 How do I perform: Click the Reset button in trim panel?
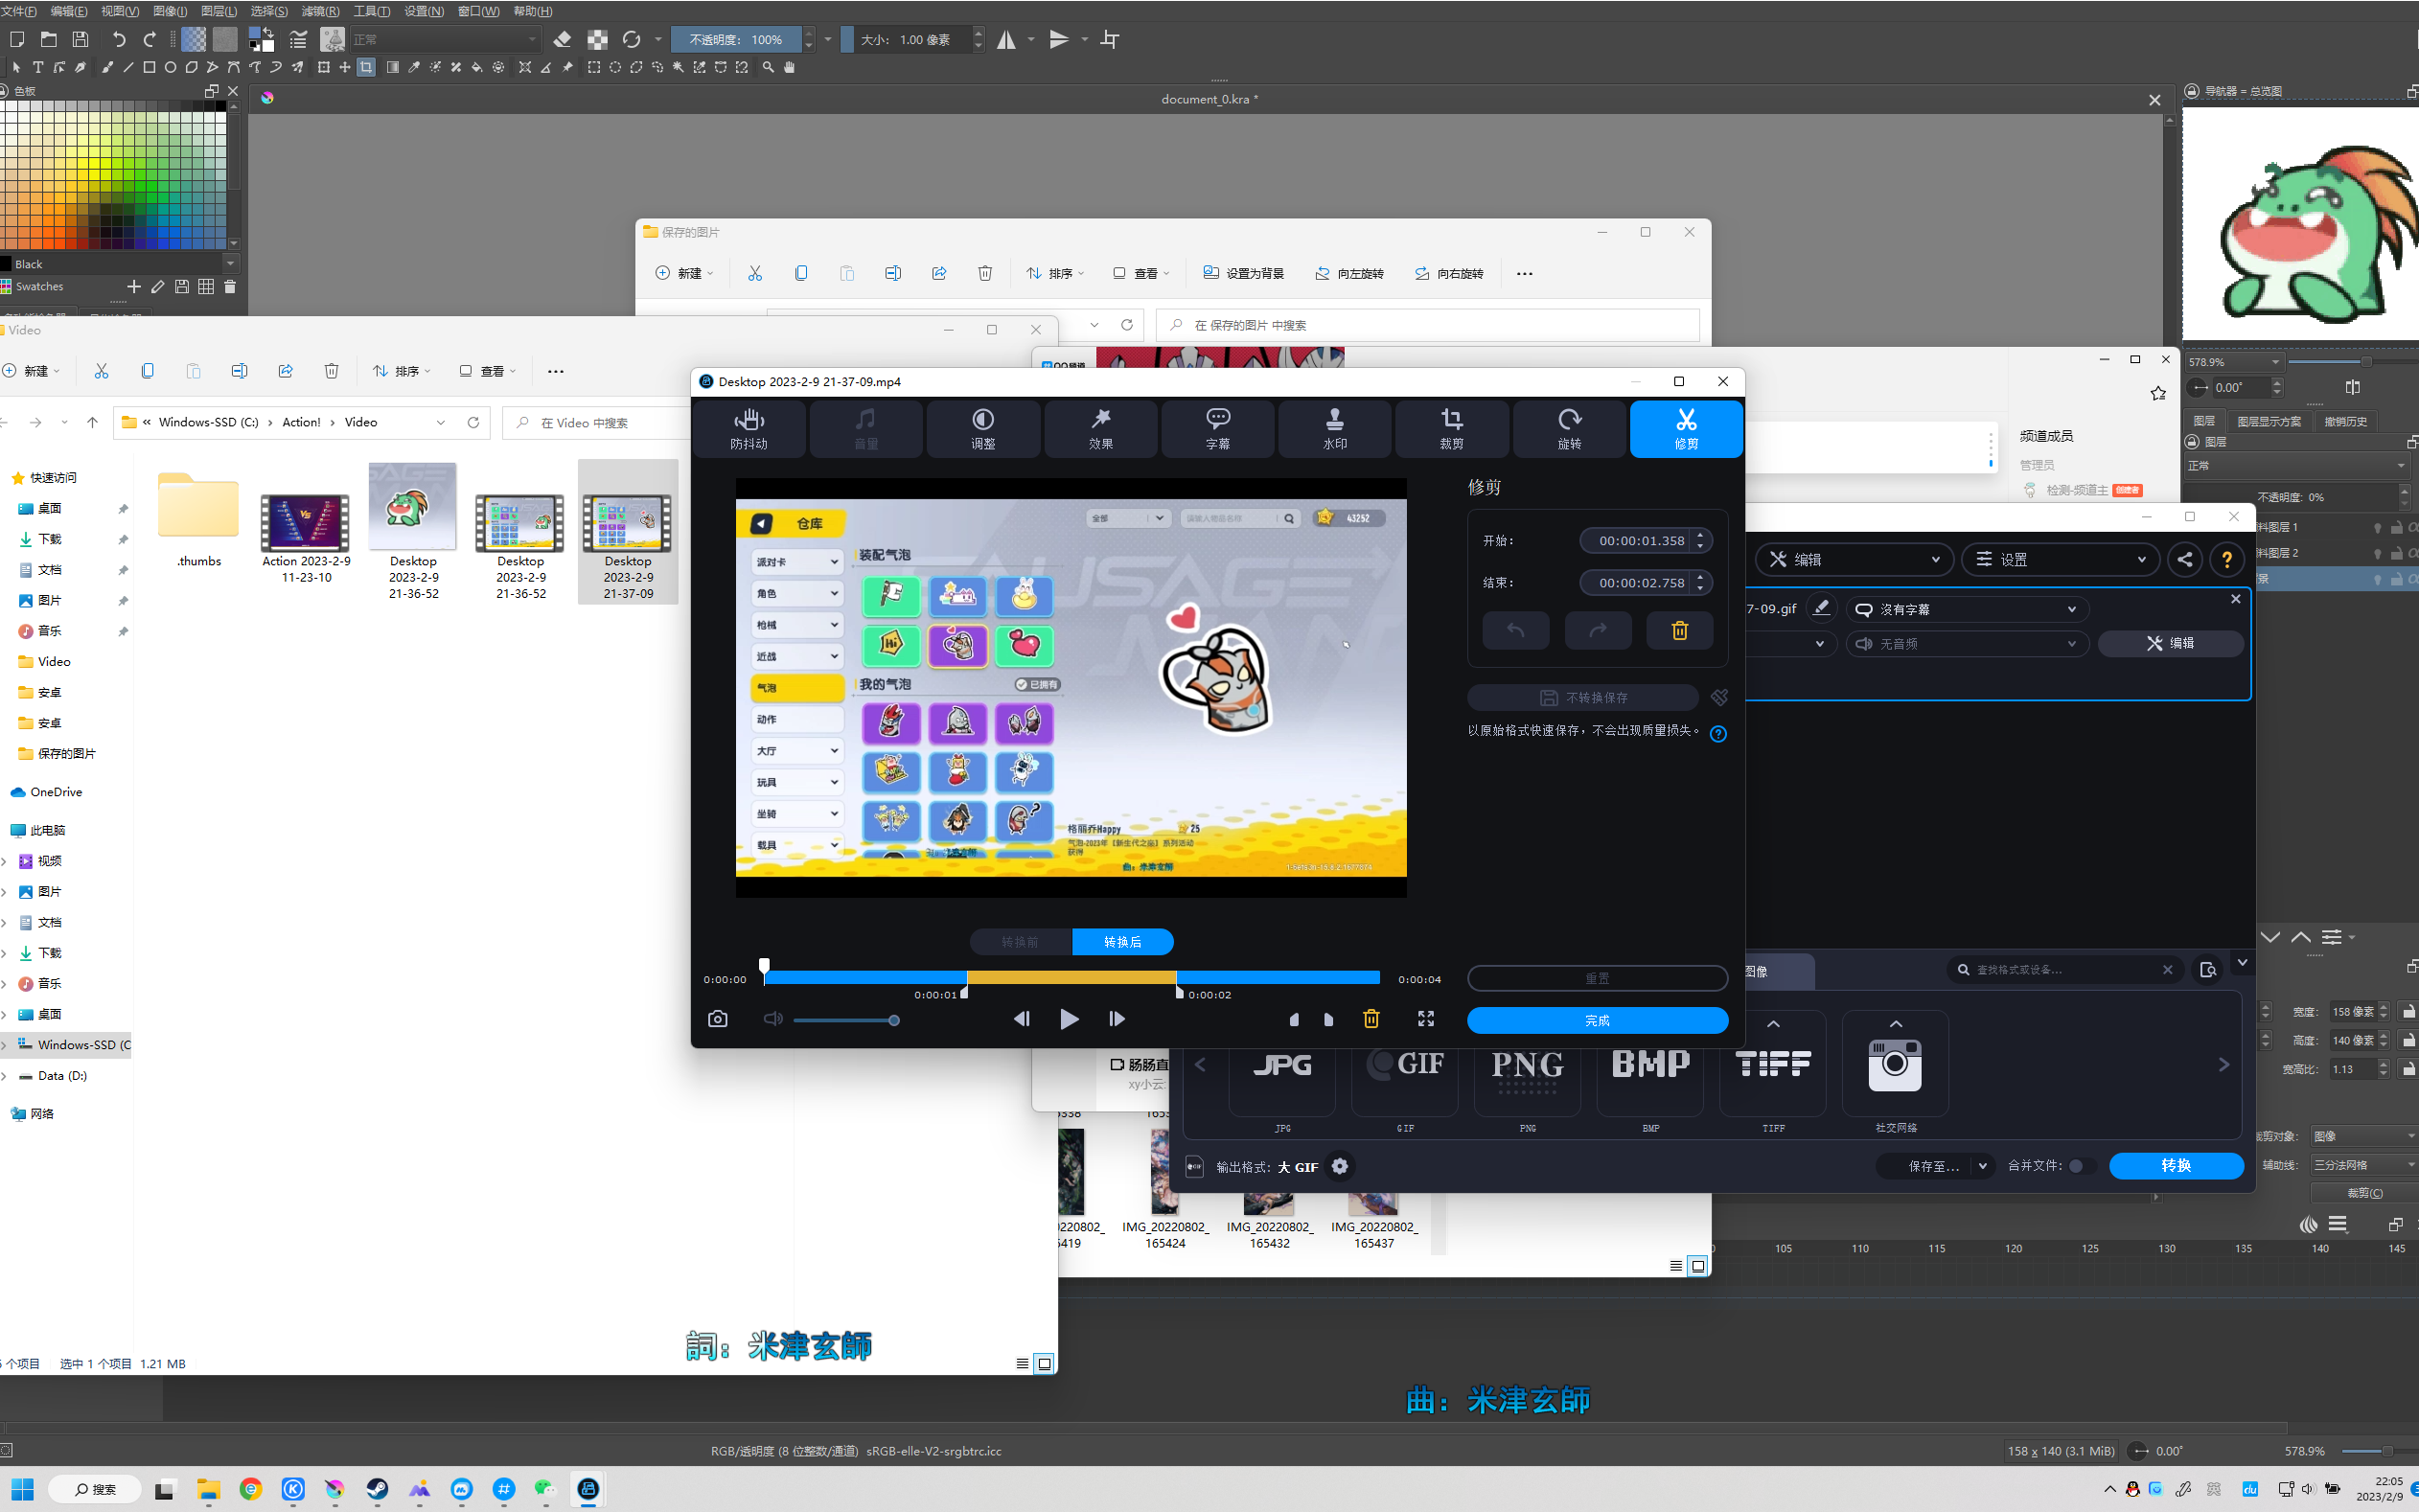click(x=1597, y=978)
